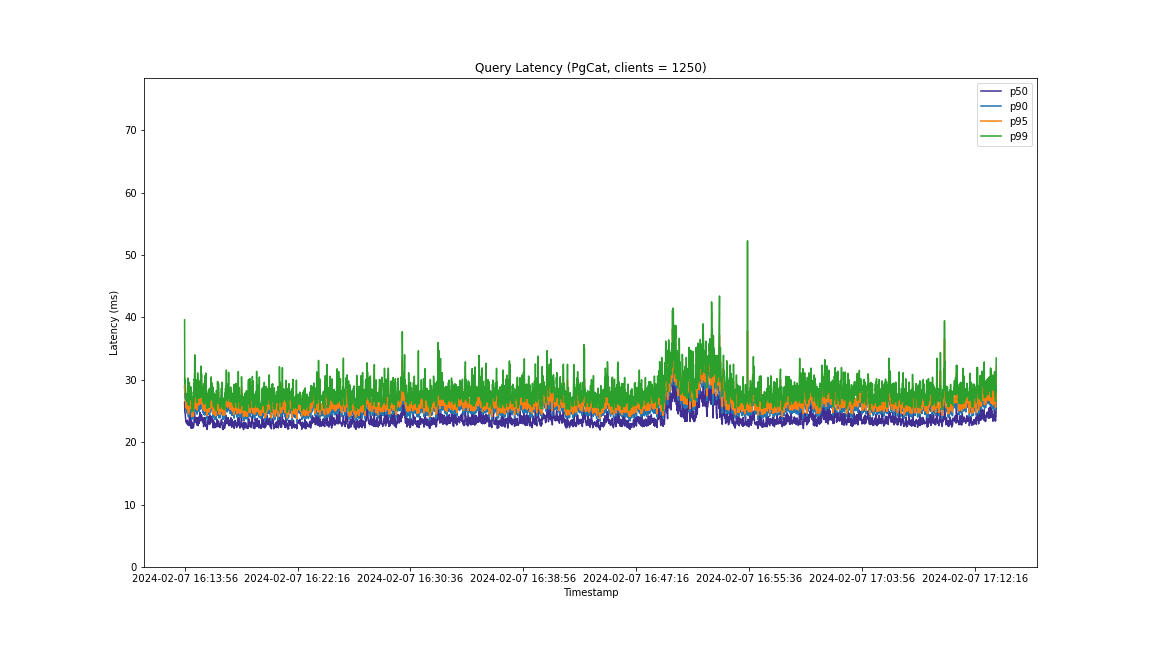Screen dimensions: 1152x648
Task: Click the y-axis tick value 20
Action: (x=131, y=442)
